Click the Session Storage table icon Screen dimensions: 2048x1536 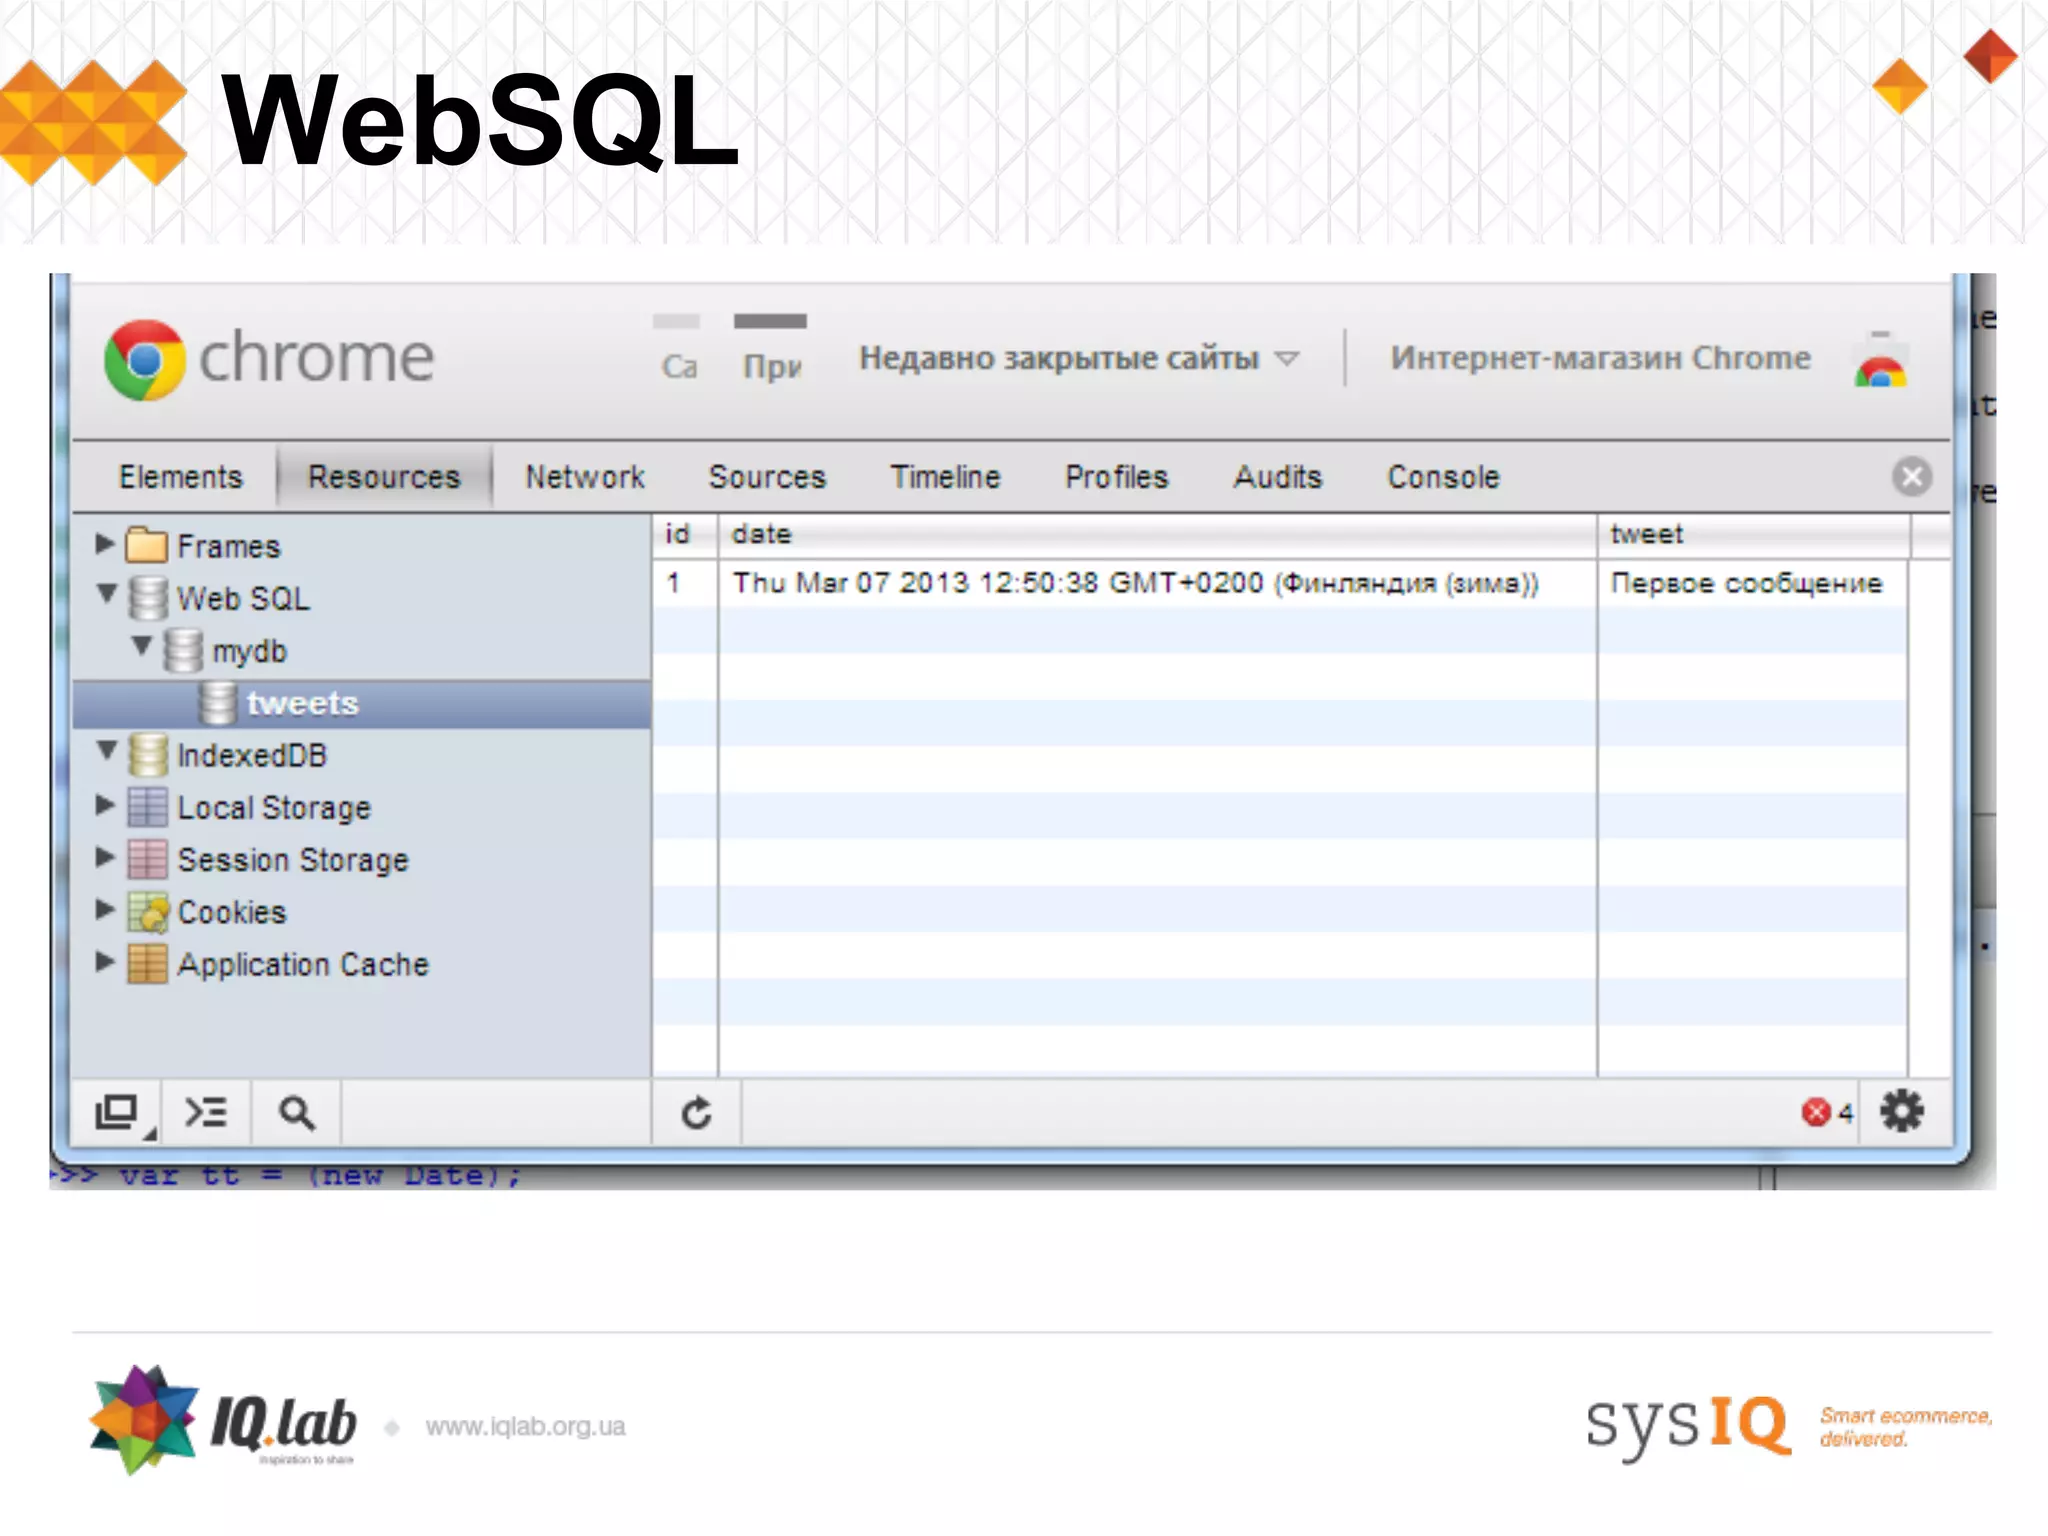pos(148,859)
